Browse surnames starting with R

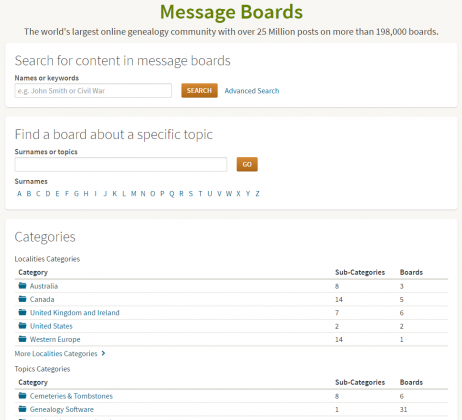point(181,194)
